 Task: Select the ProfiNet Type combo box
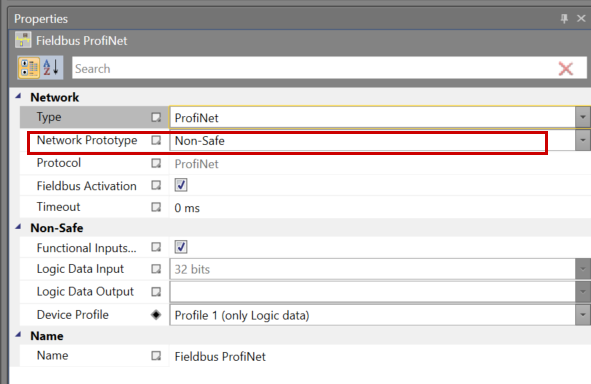pyautogui.click(x=372, y=118)
